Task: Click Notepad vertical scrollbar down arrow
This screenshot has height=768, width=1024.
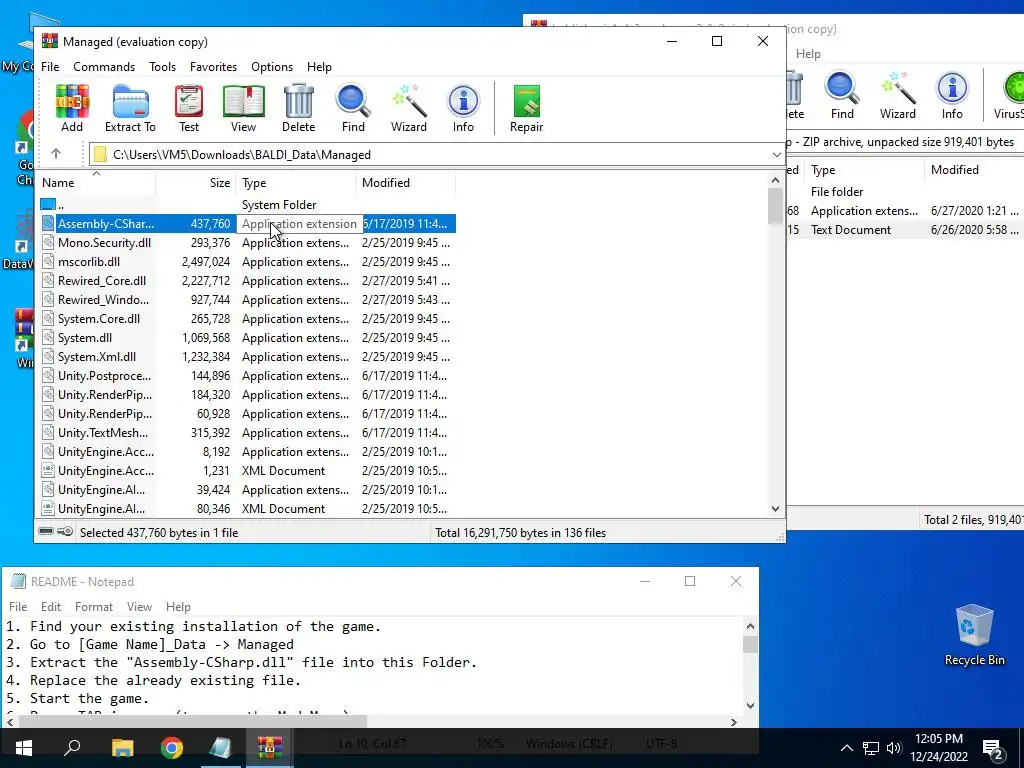Action: pos(750,705)
